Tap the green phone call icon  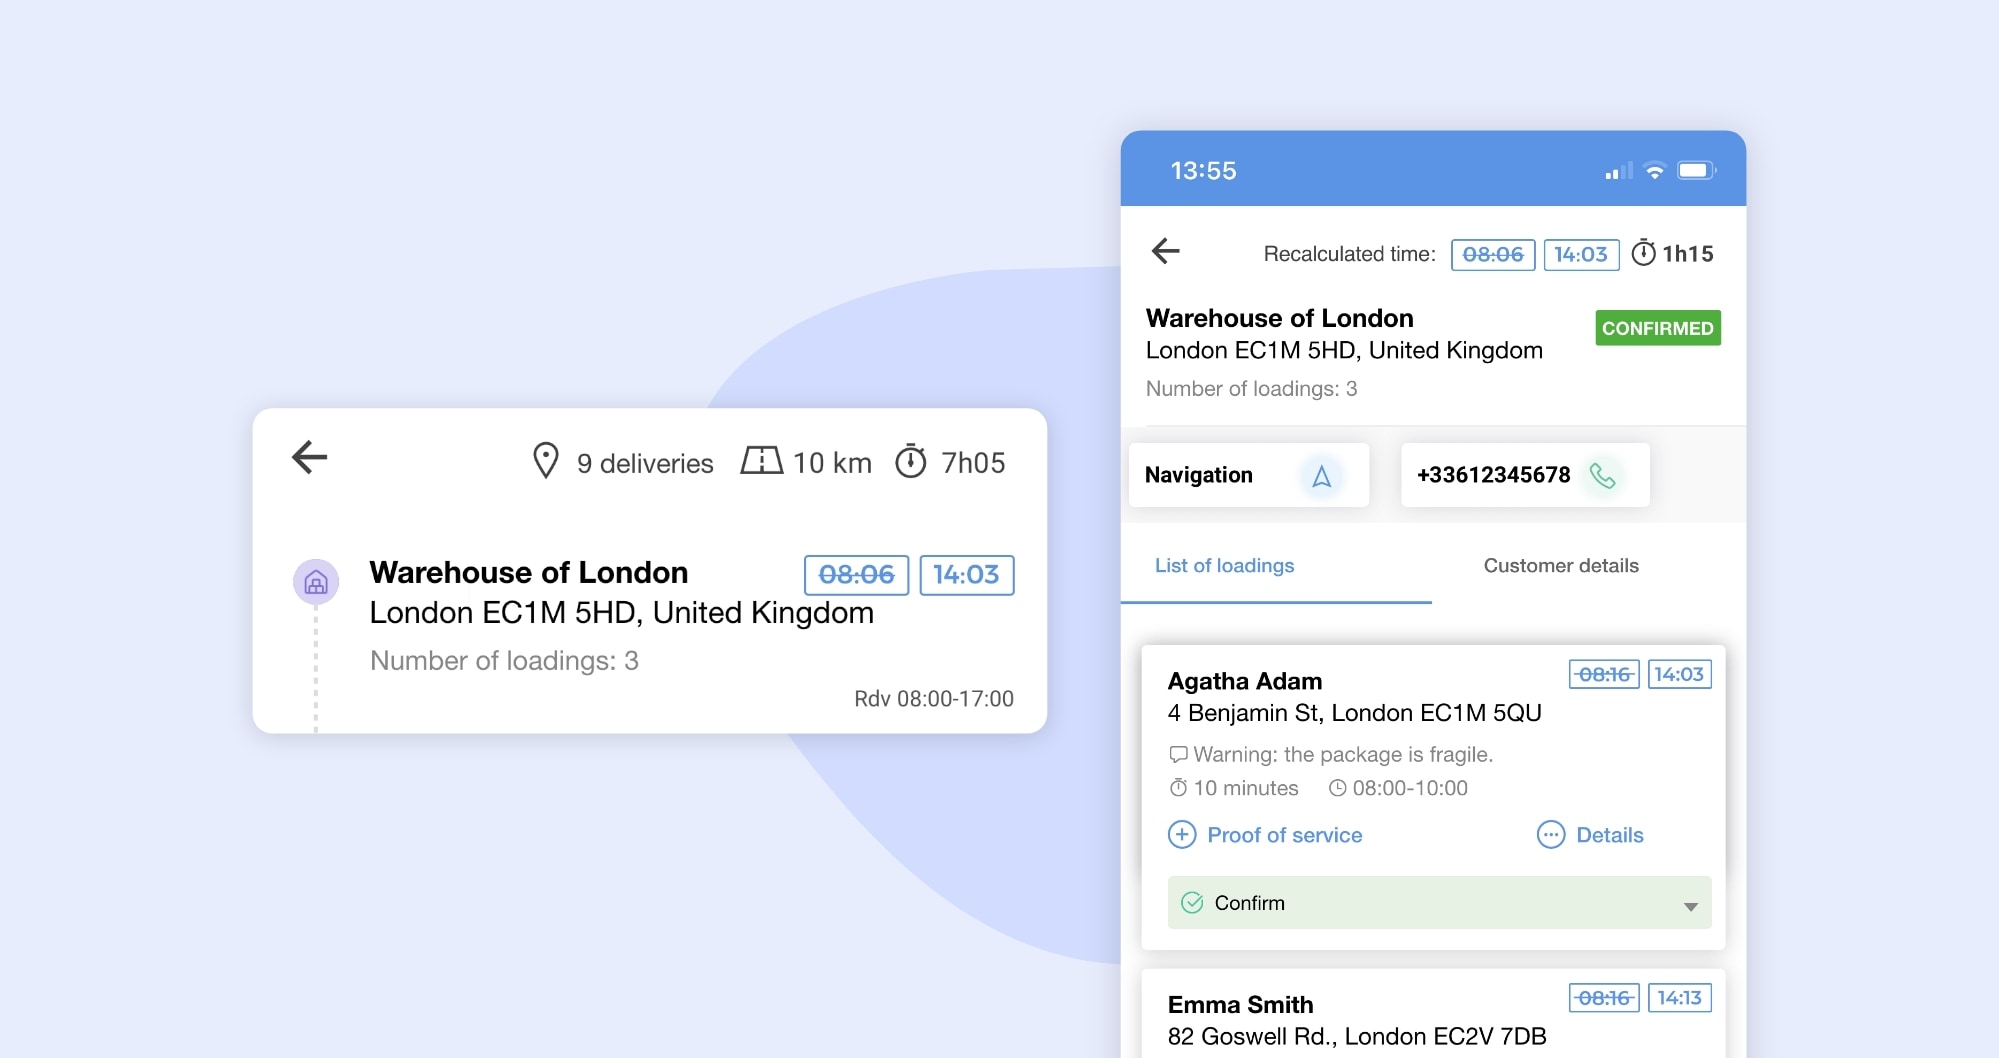coord(1602,476)
